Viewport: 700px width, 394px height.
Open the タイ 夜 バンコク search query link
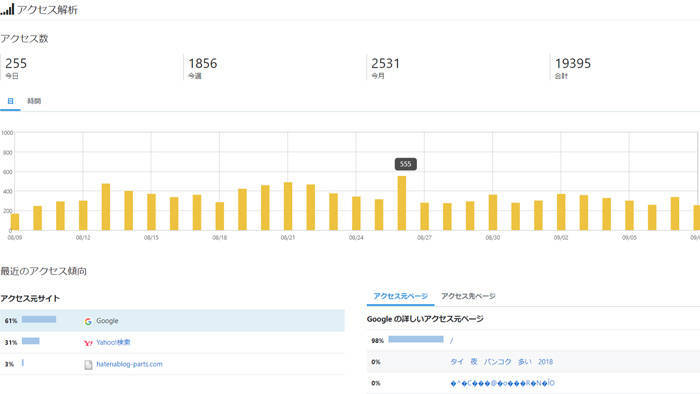point(501,362)
